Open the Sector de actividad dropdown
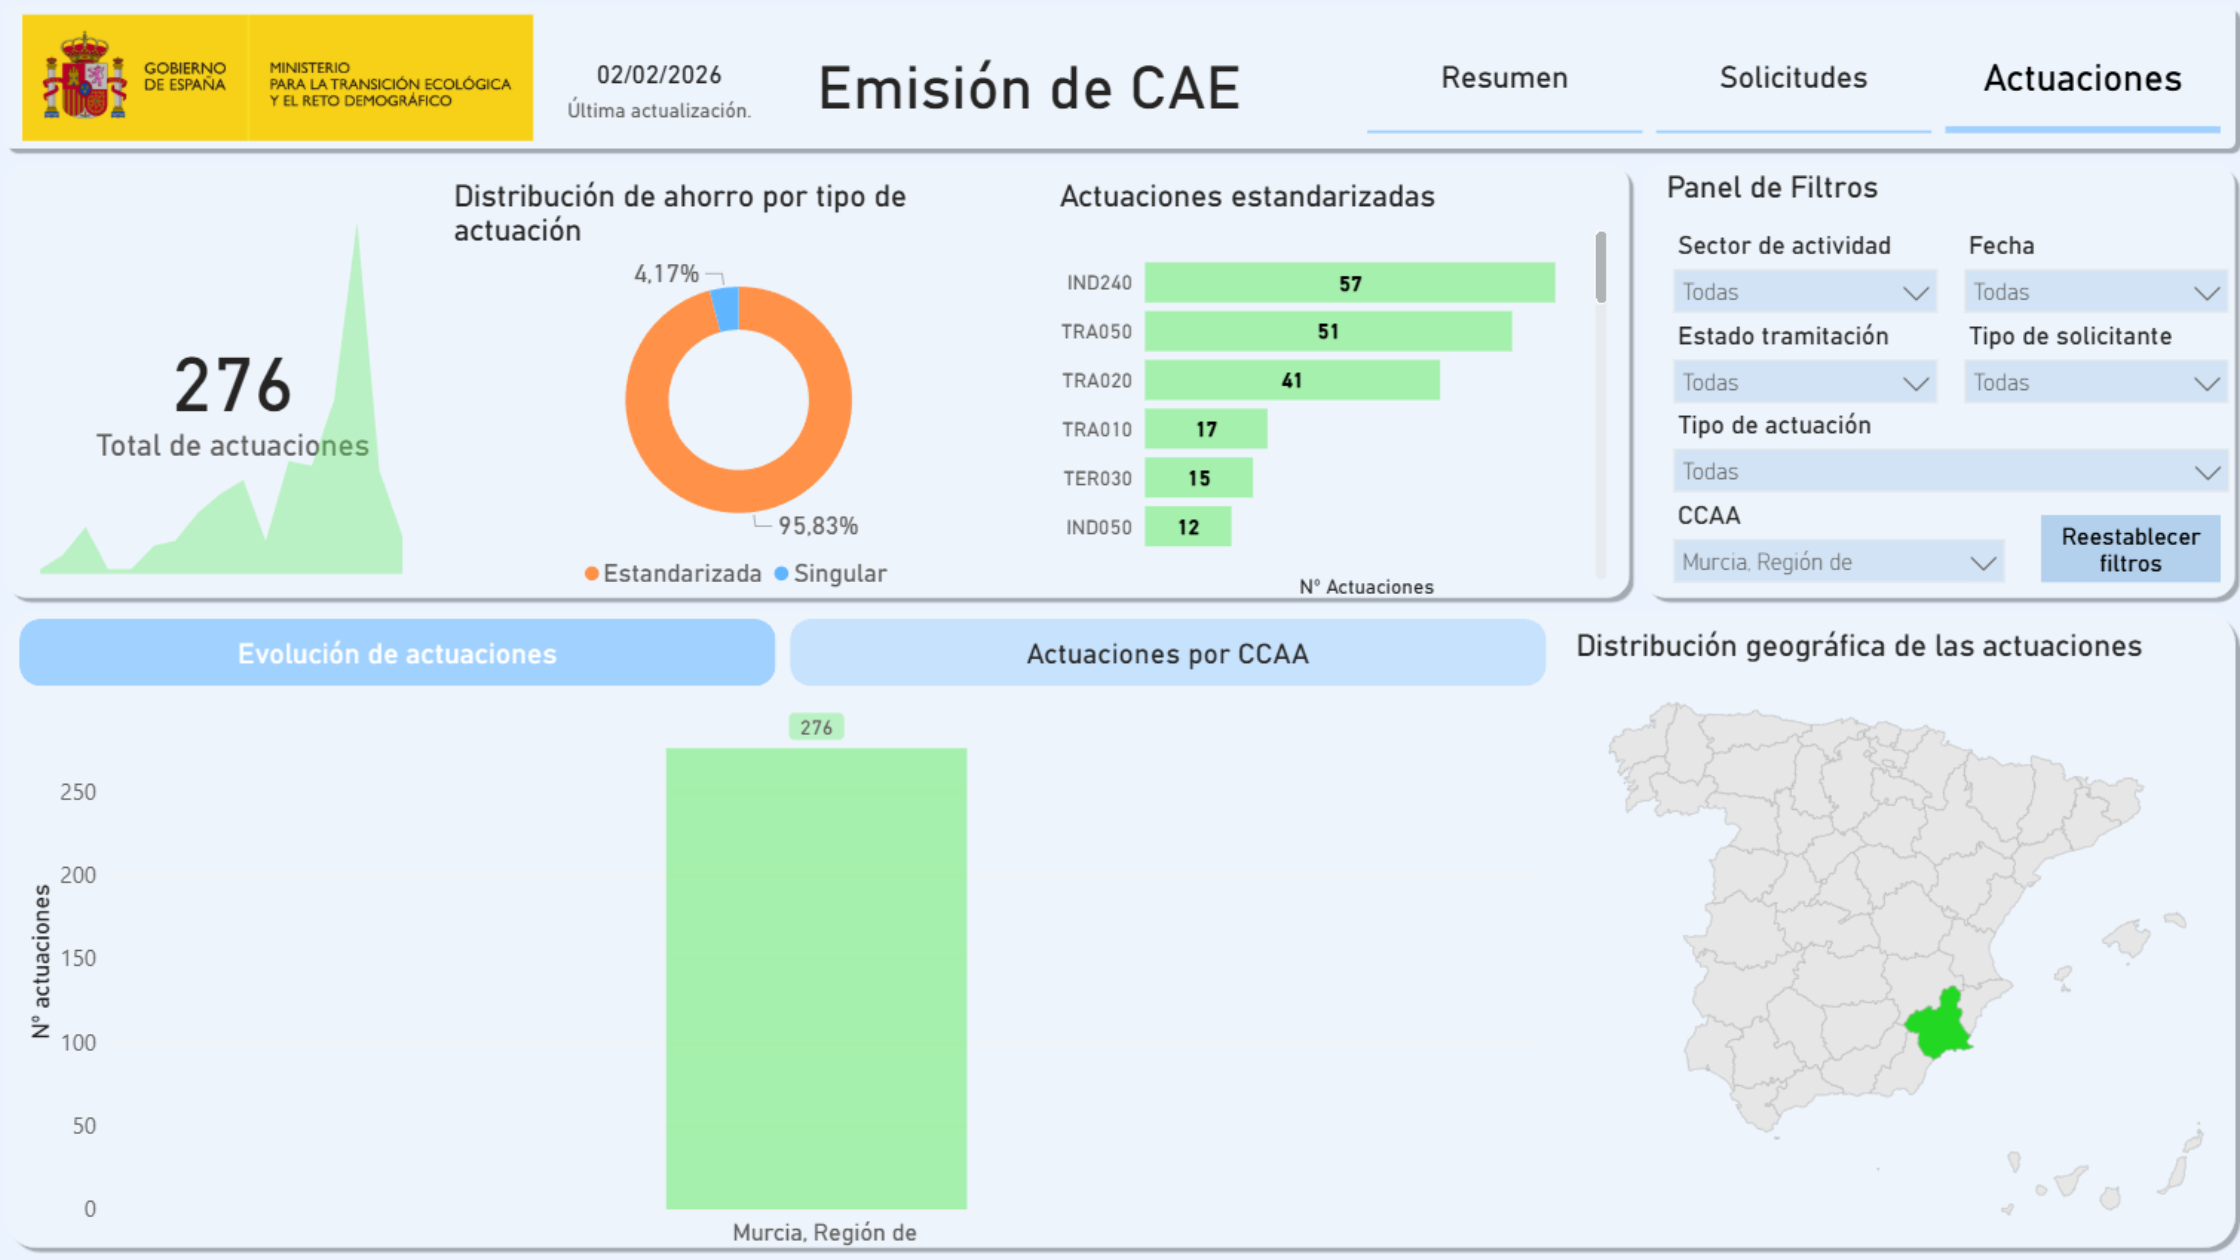This screenshot has height=1260, width=2240. click(1805, 292)
